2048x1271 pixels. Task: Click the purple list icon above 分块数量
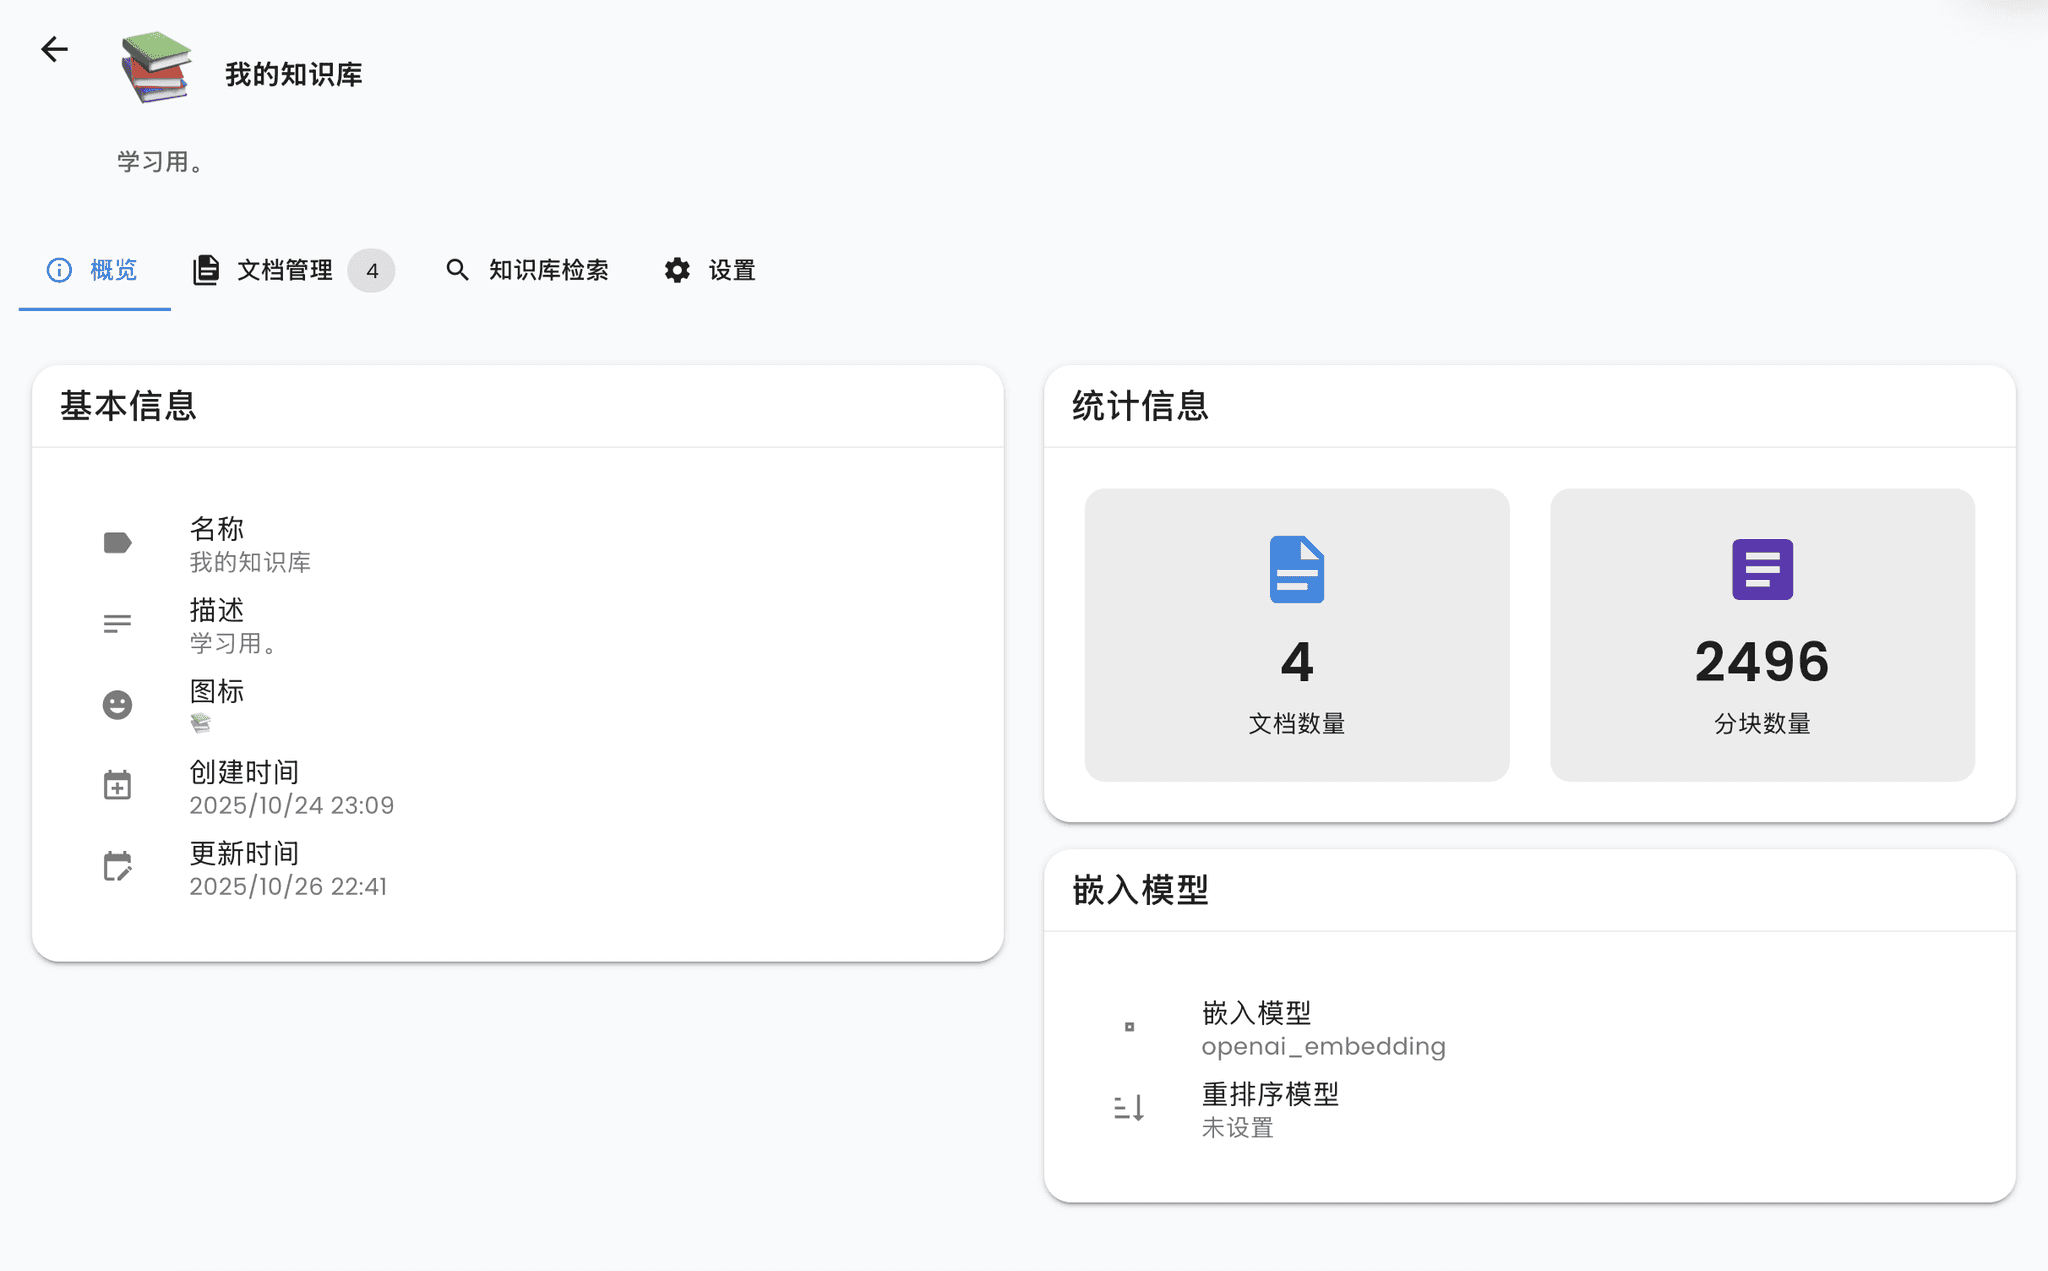click(1762, 570)
